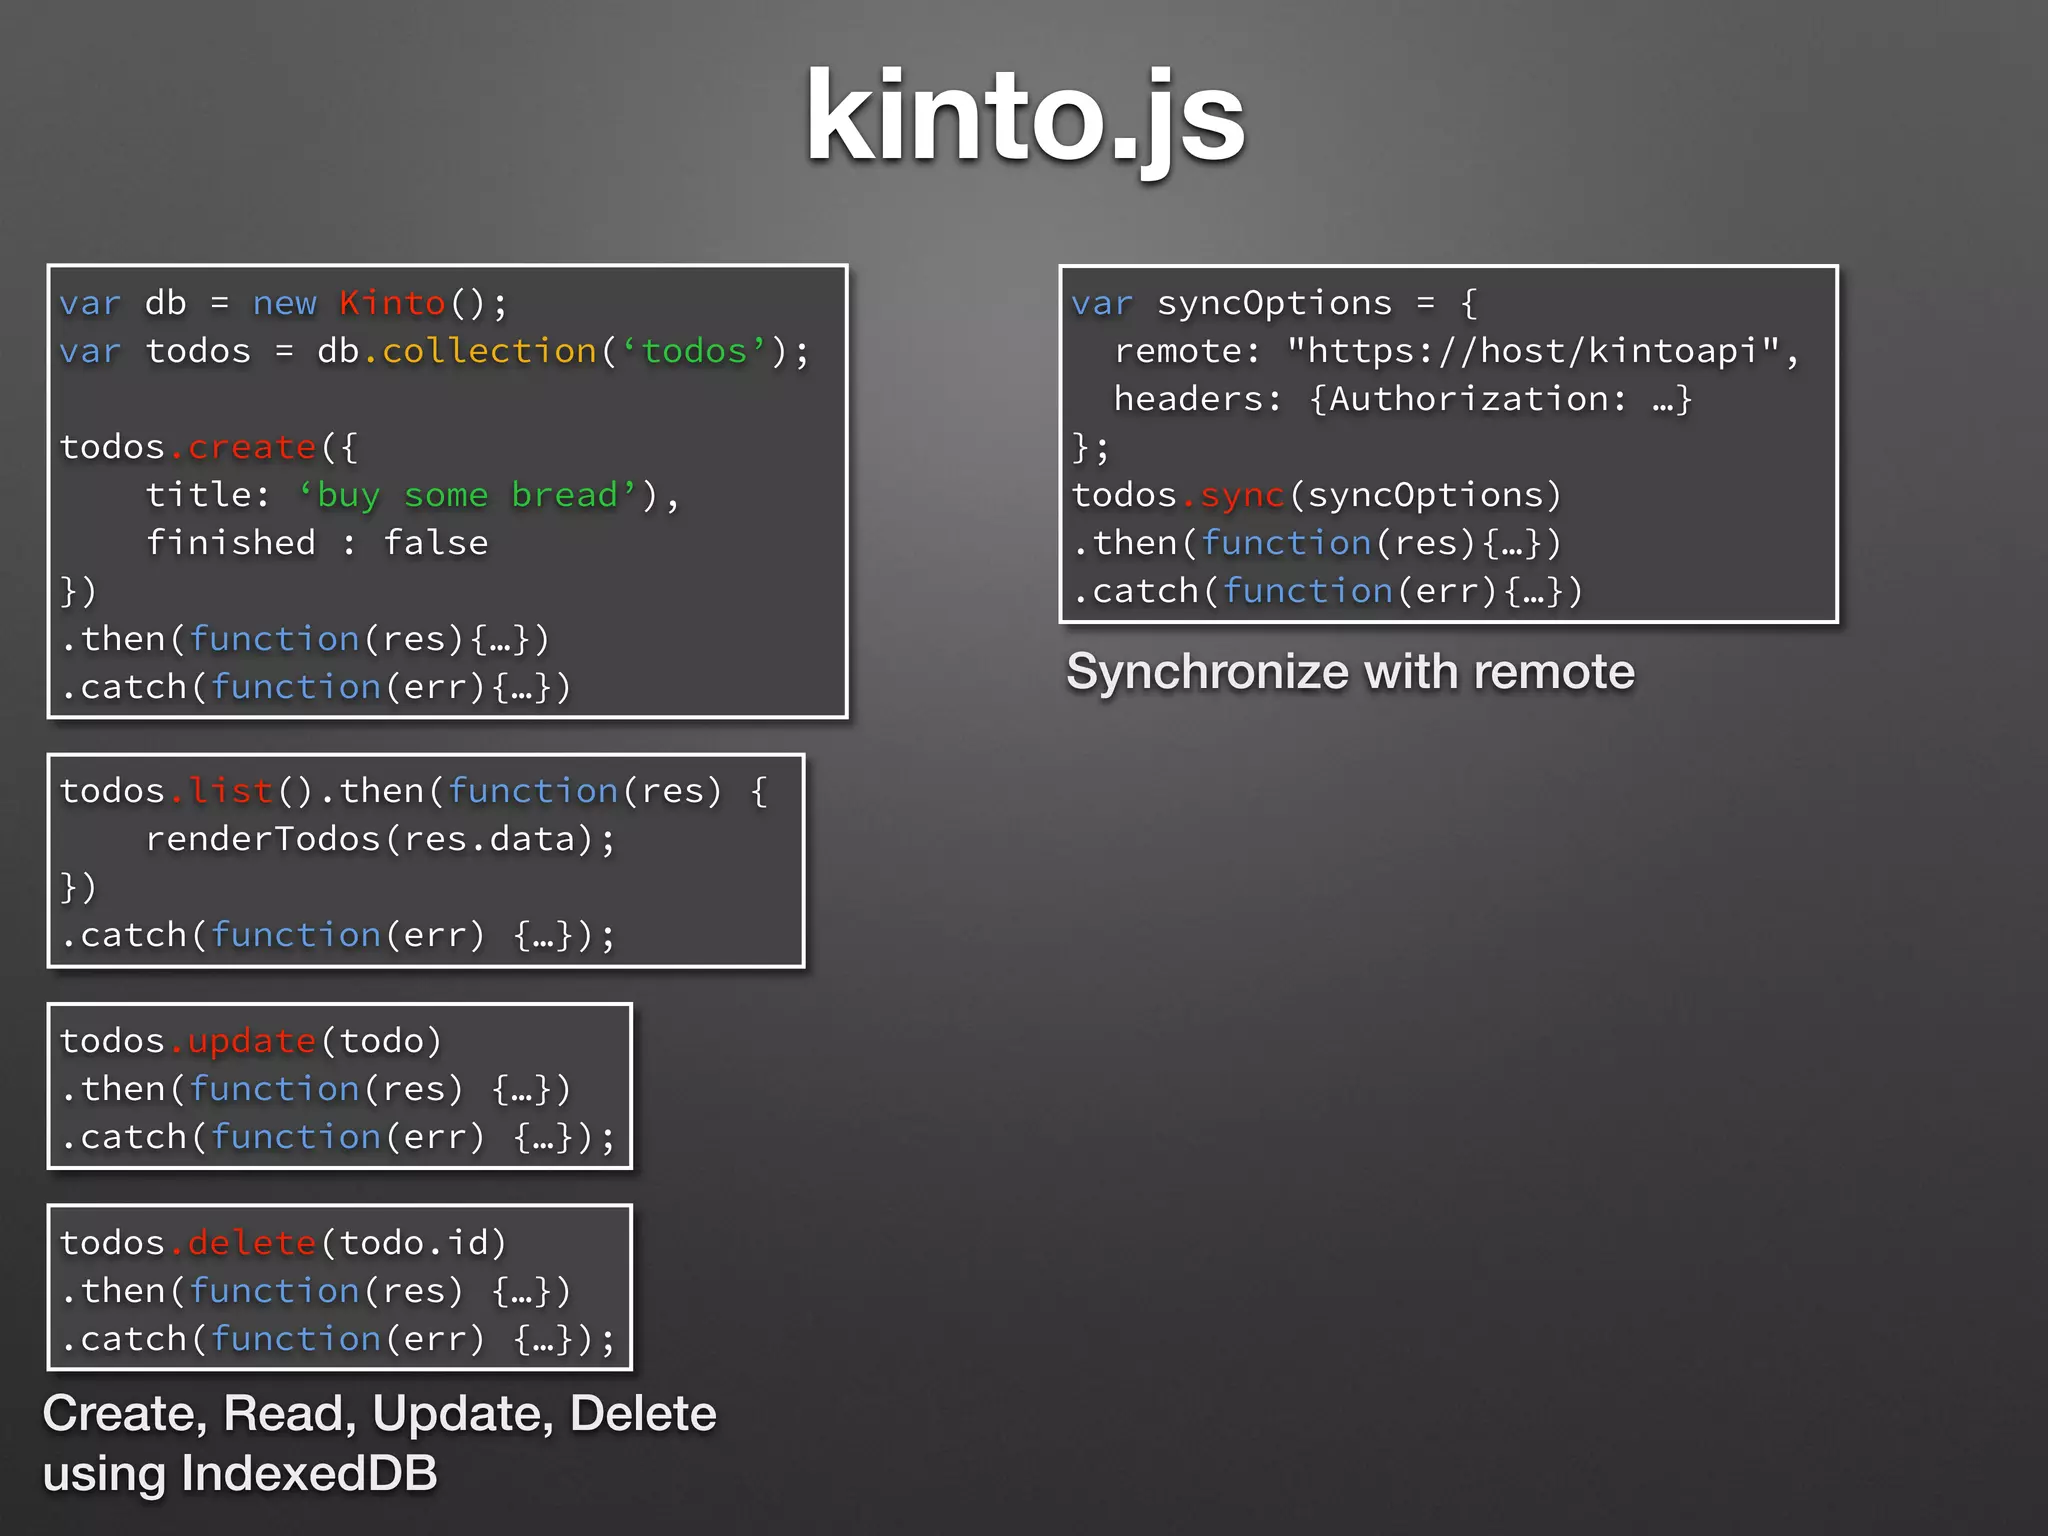Click the 'todos.create({' line

tap(208, 447)
